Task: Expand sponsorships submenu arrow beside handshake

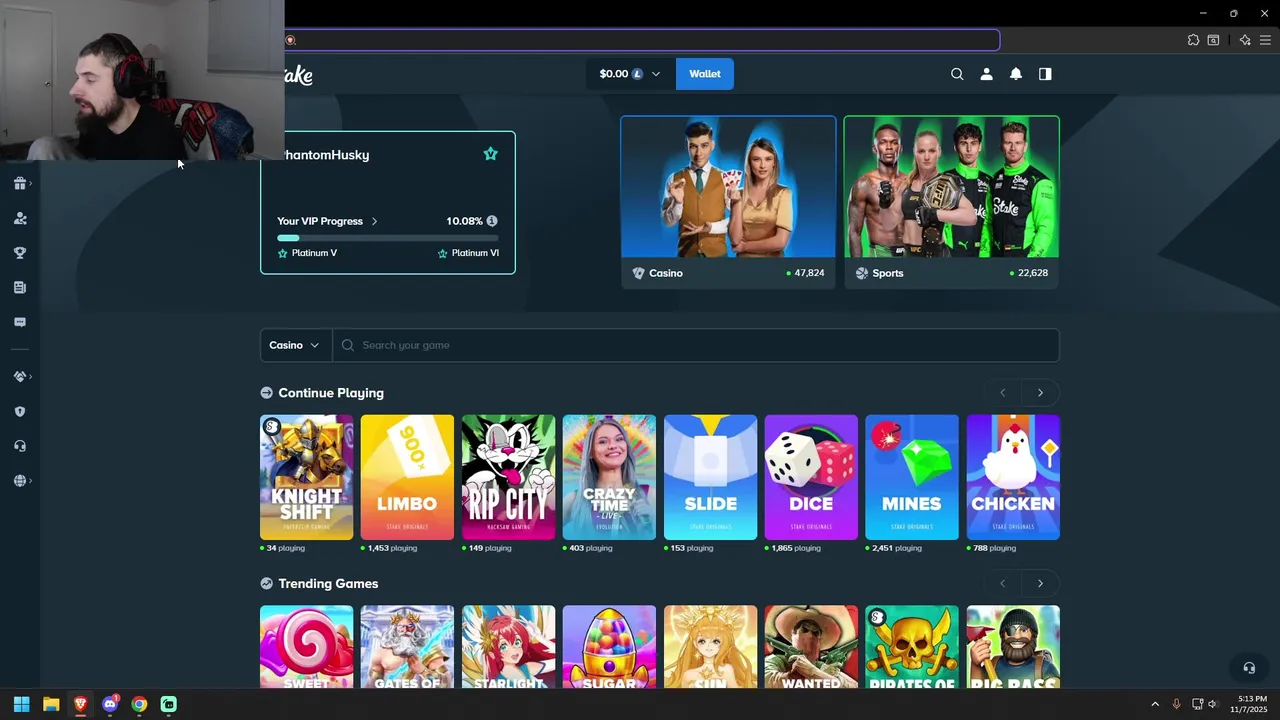Action: pyautogui.click(x=31, y=377)
